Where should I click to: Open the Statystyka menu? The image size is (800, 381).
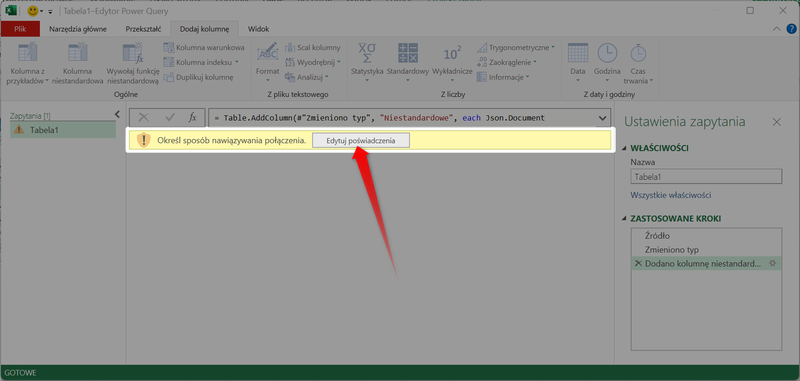coord(367,62)
